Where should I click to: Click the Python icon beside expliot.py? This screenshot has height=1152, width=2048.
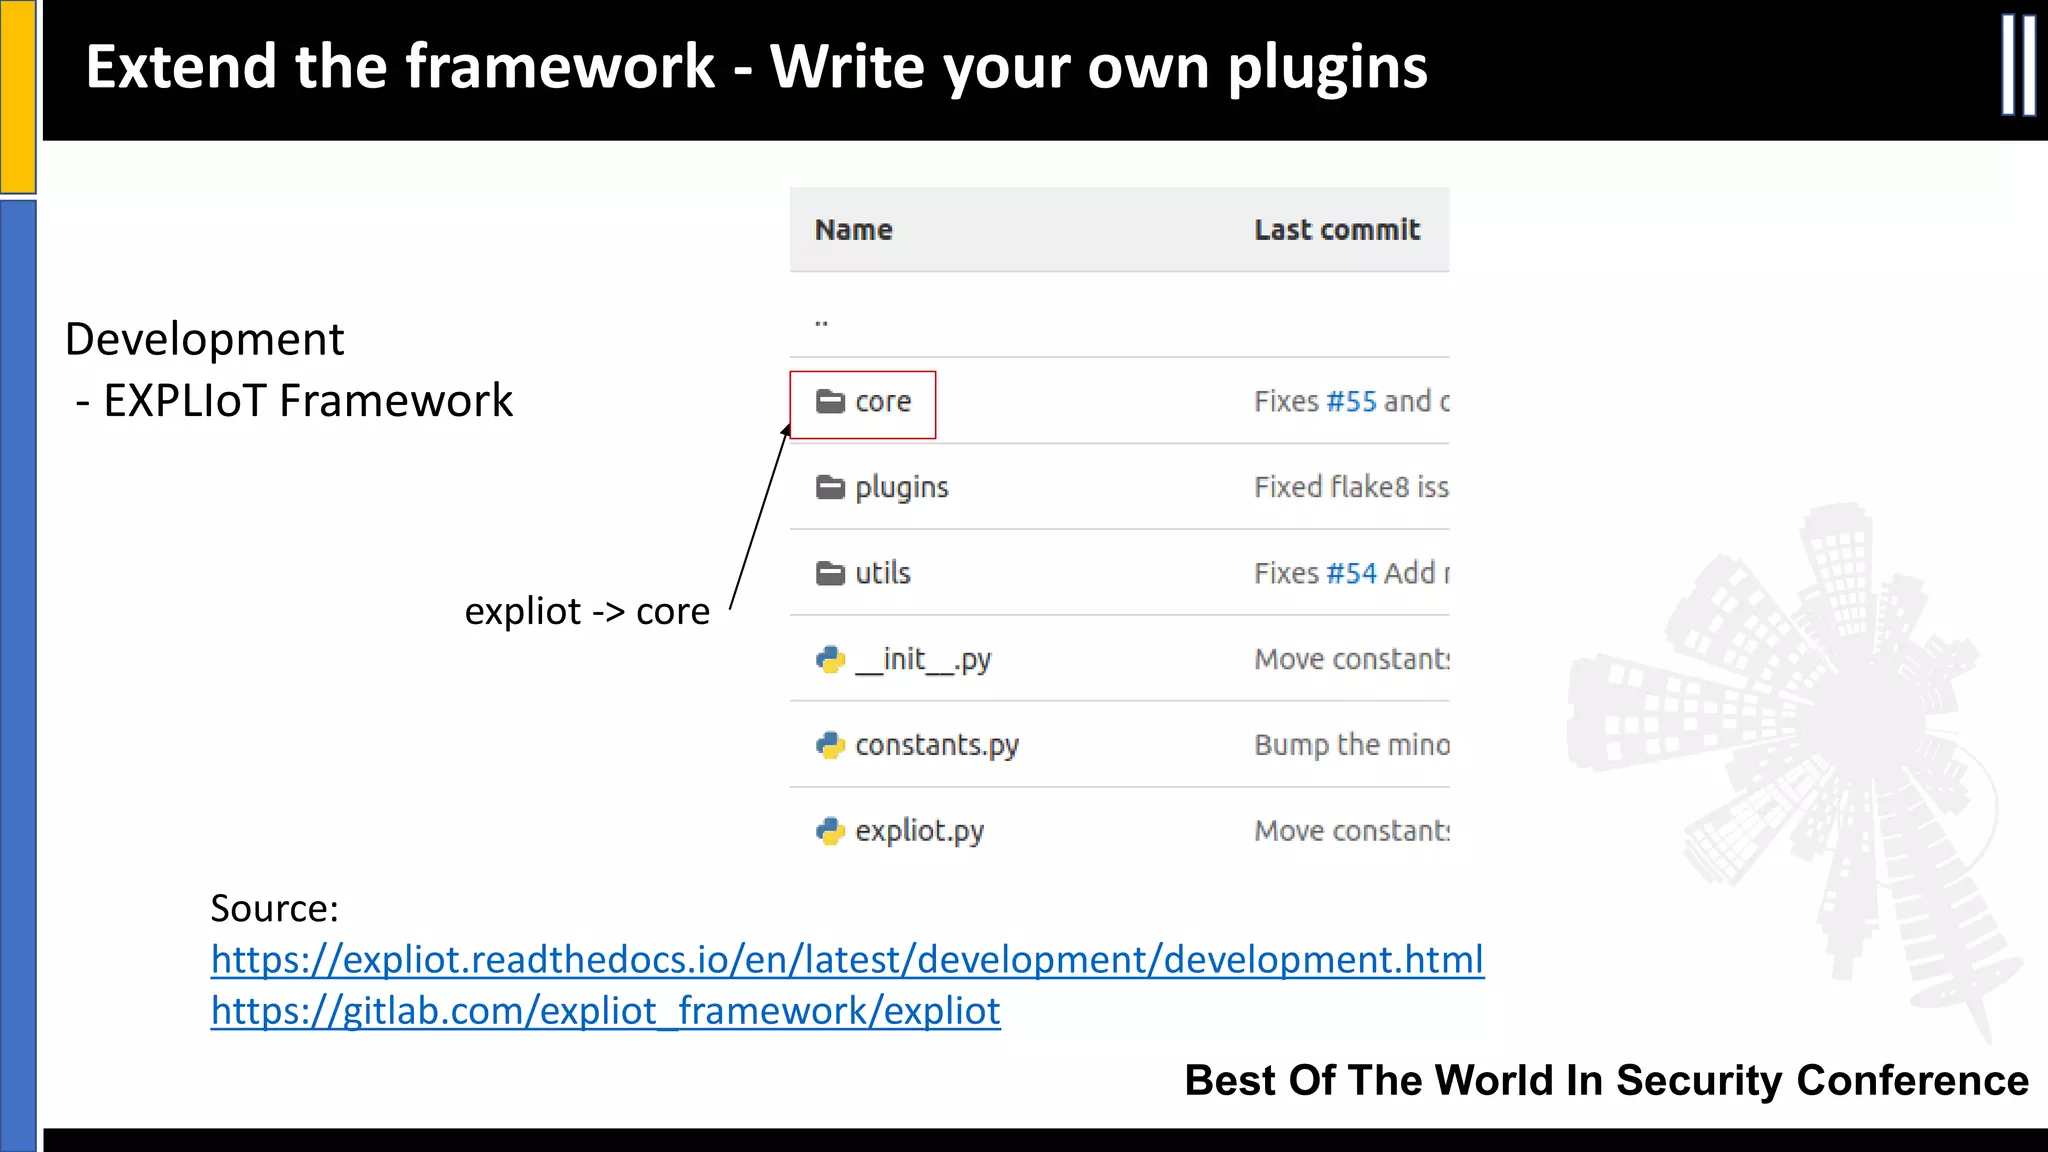[830, 831]
